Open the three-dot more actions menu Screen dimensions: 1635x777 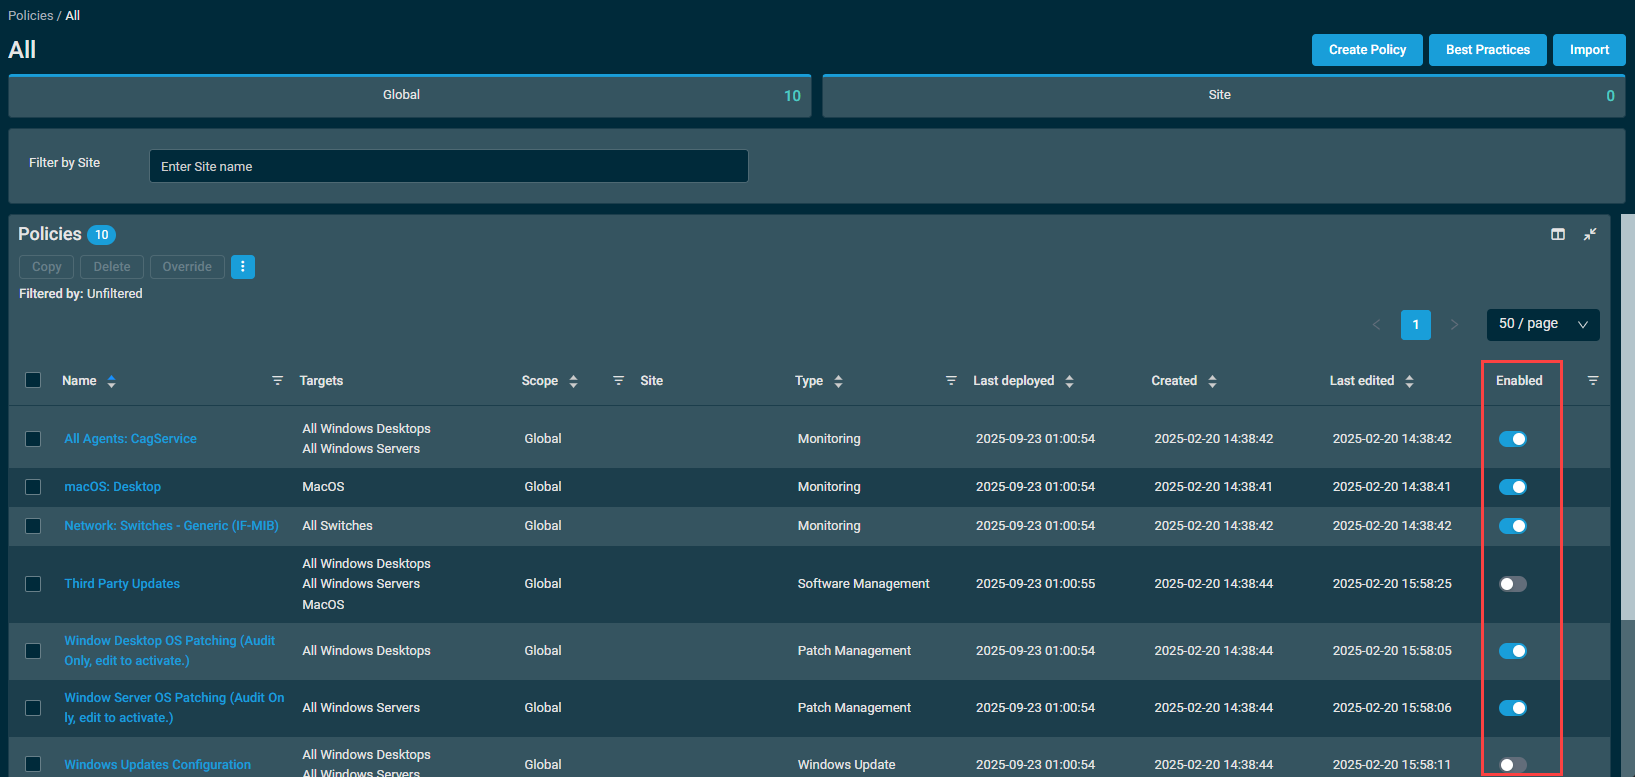[242, 267]
